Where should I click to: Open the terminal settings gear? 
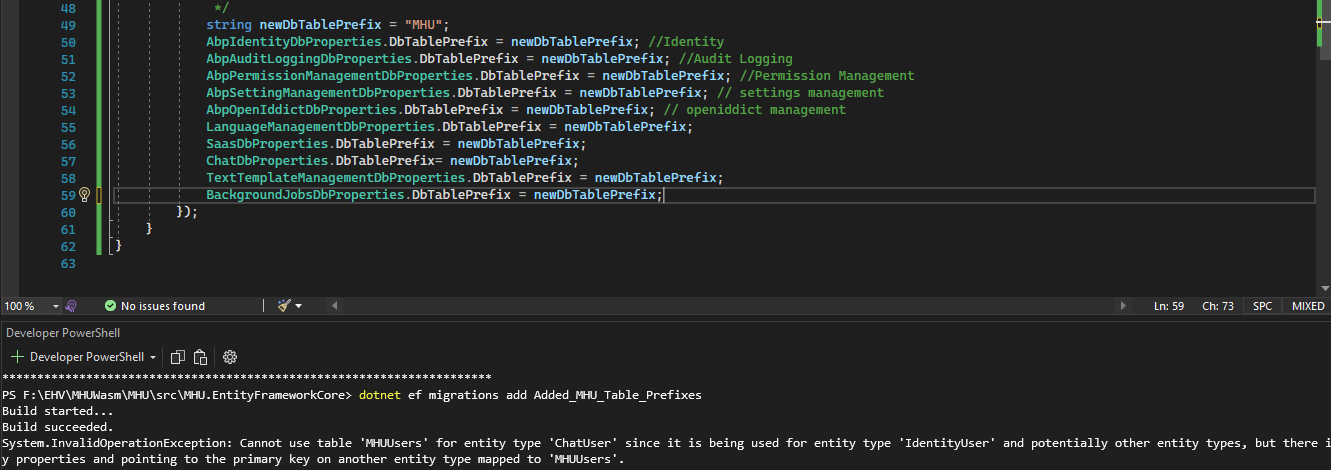[230, 357]
